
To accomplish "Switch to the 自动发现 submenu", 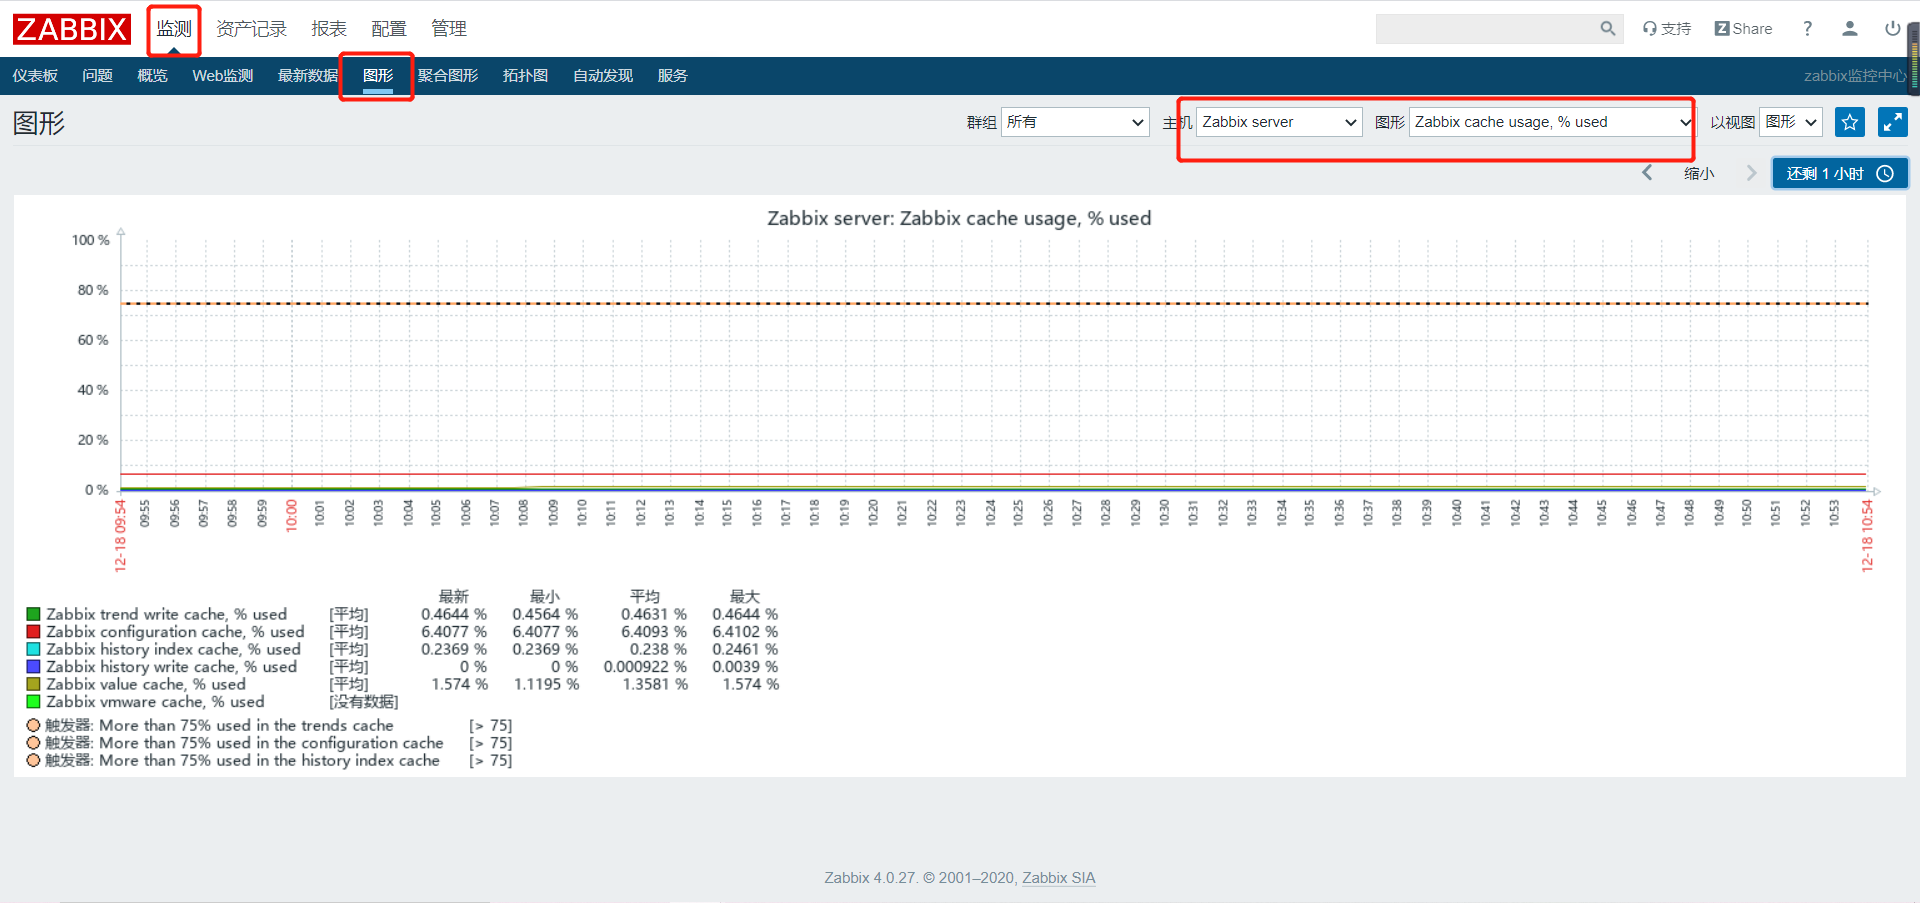I will tap(603, 76).
